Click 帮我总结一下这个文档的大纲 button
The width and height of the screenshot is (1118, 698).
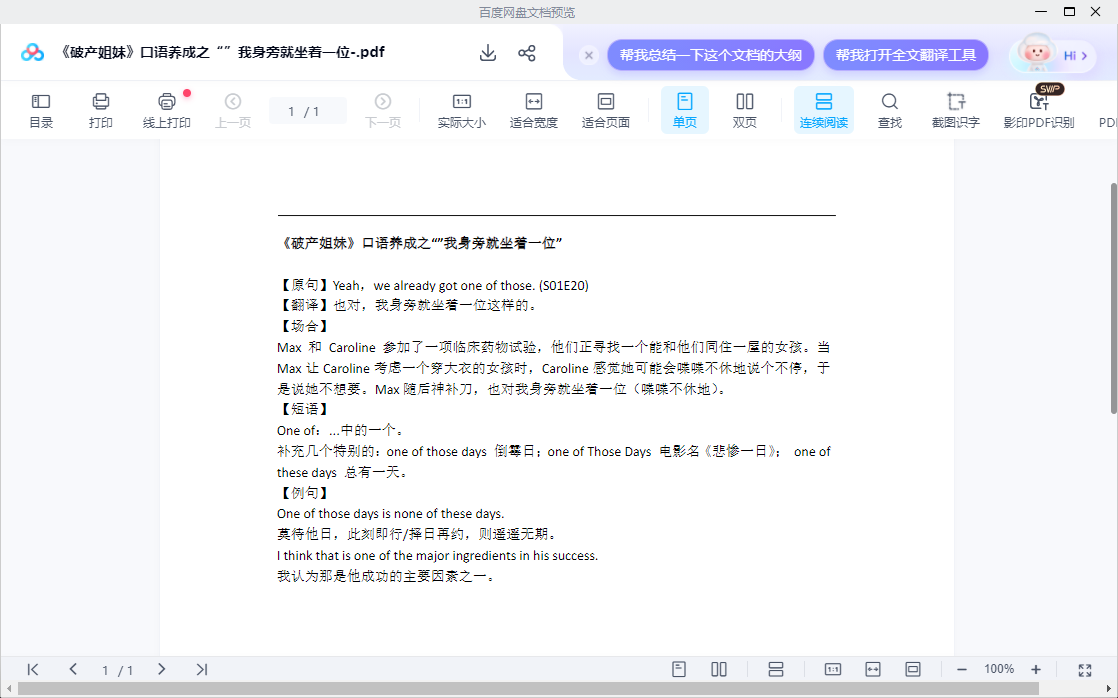coord(711,55)
